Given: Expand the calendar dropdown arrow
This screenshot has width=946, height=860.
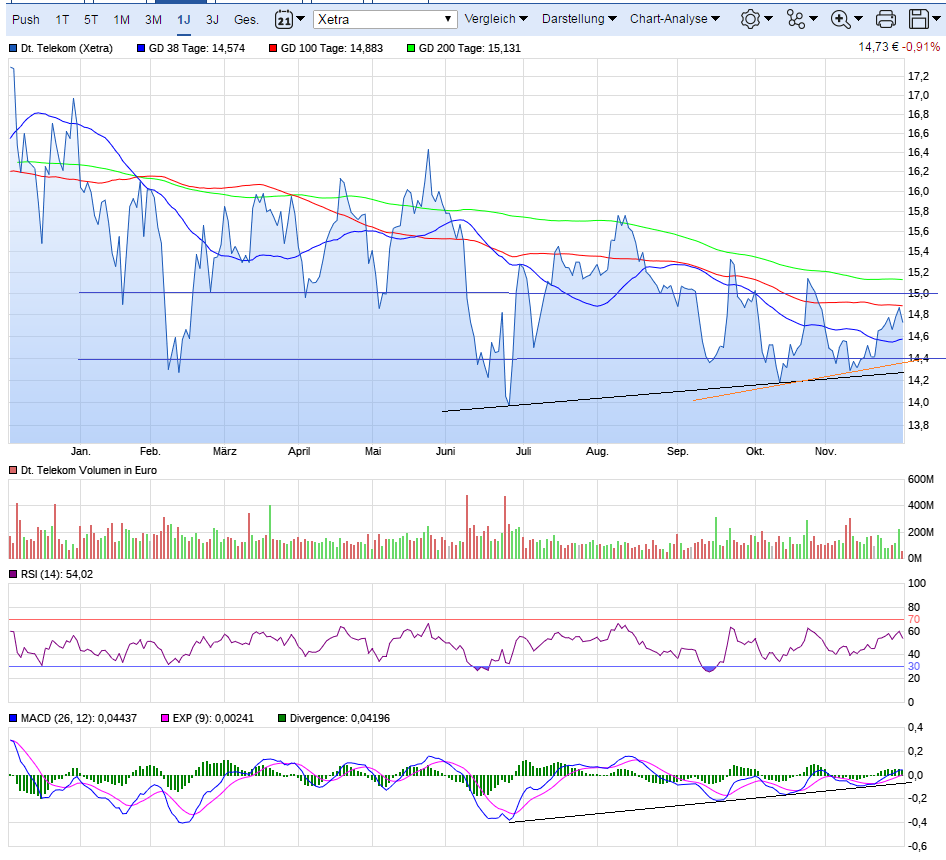Looking at the screenshot, I should click(300, 19).
